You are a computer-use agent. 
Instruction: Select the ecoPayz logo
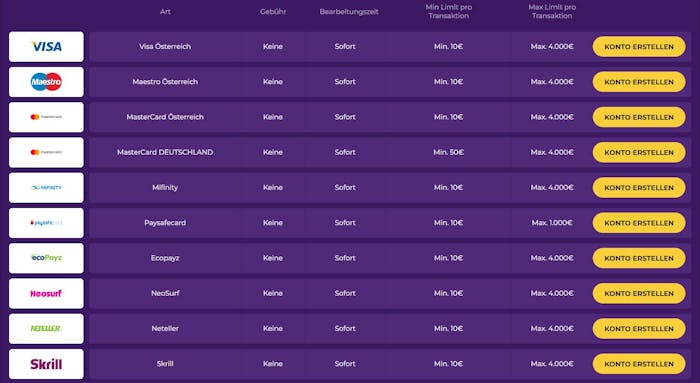tap(46, 258)
